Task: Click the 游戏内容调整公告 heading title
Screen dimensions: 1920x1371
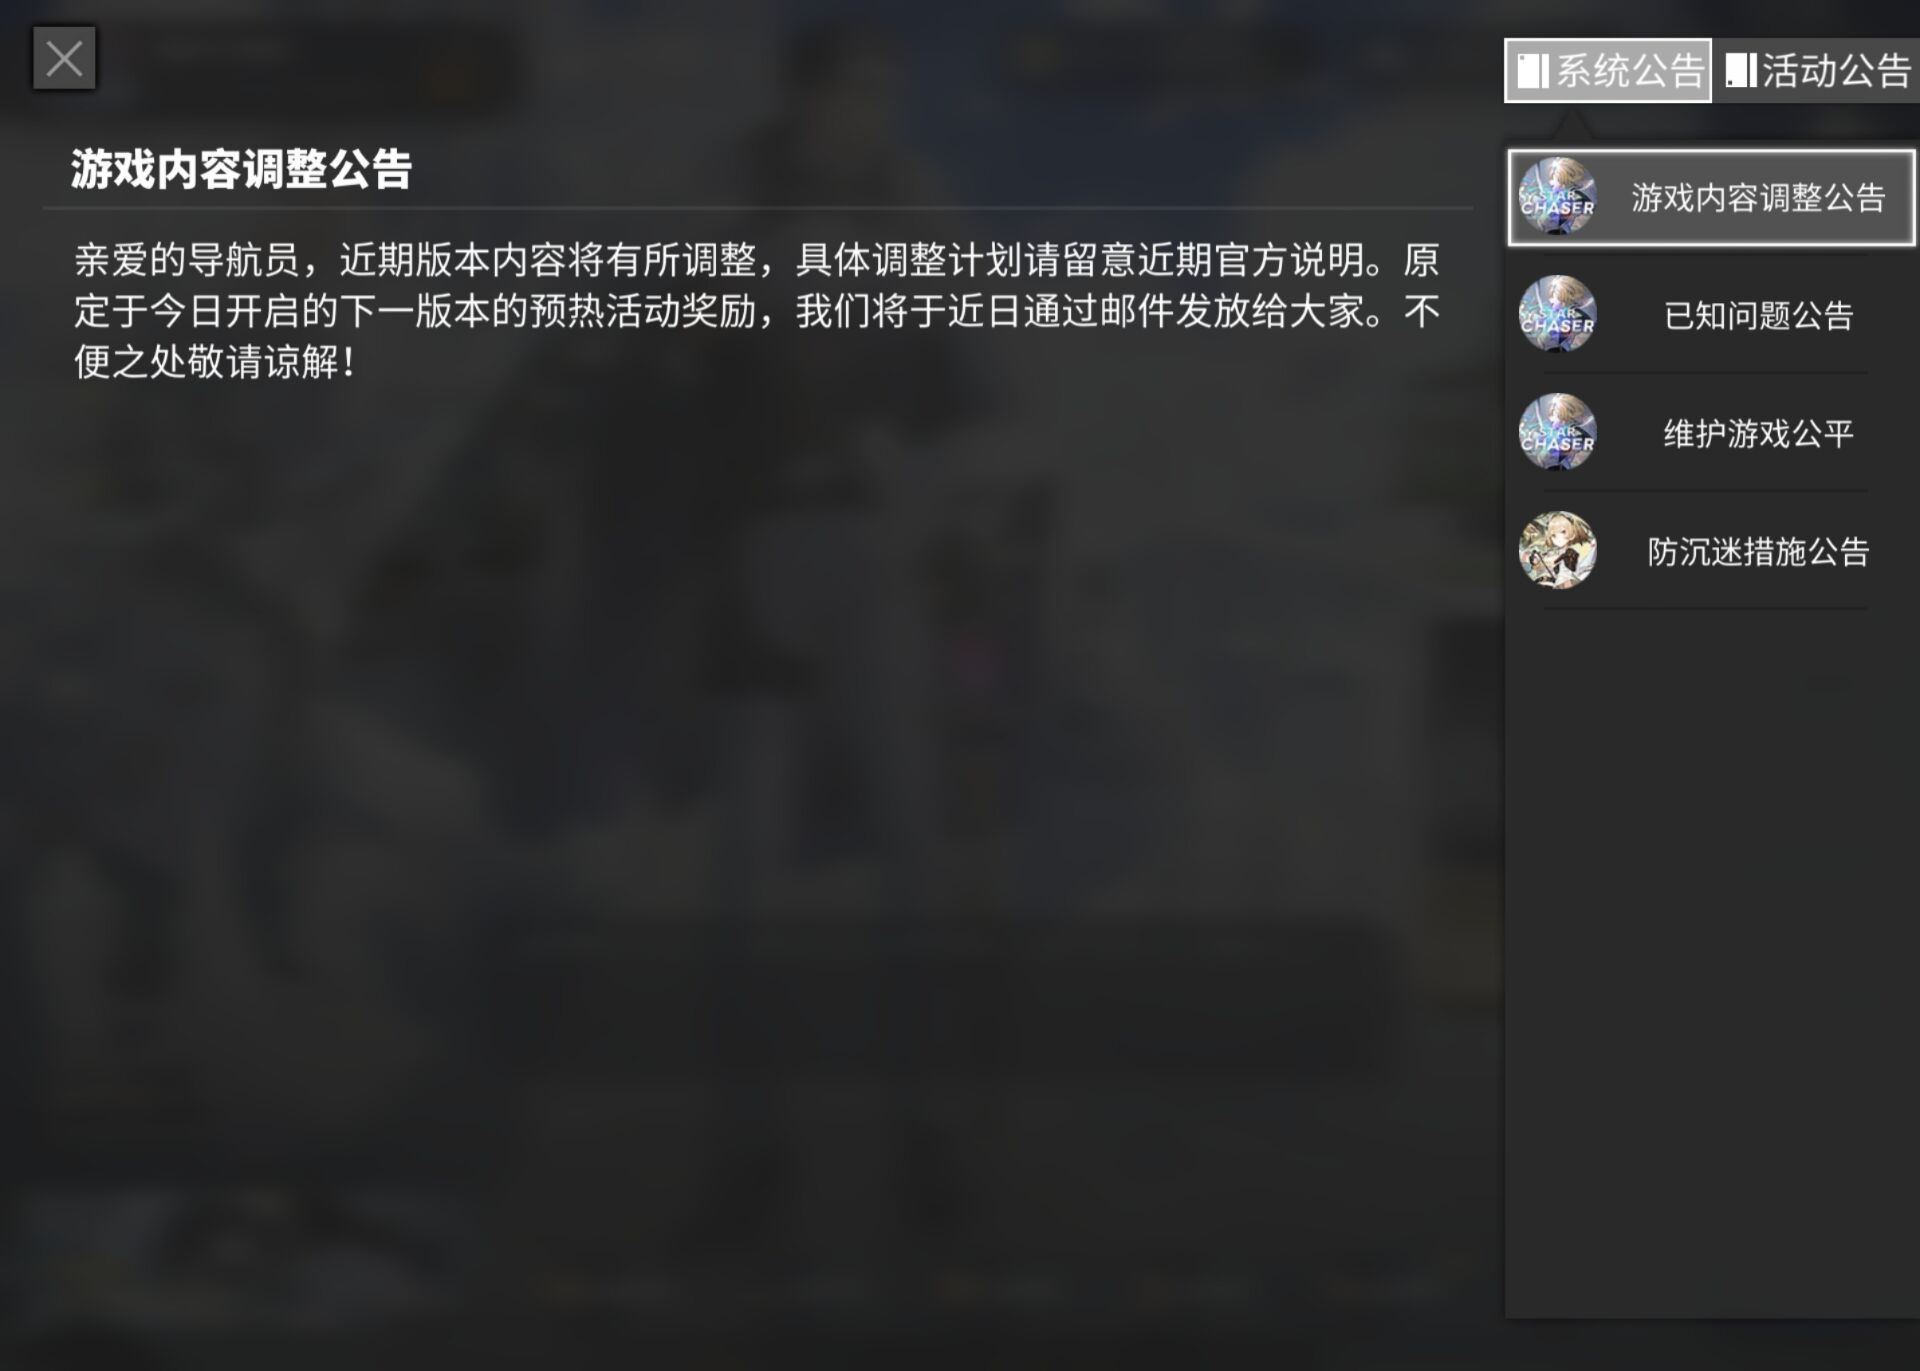Action: (241, 169)
